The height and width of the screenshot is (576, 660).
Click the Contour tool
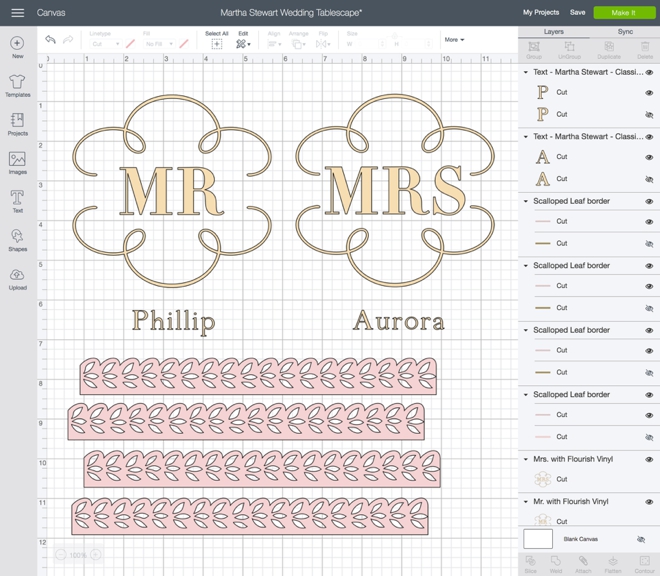[644, 565]
